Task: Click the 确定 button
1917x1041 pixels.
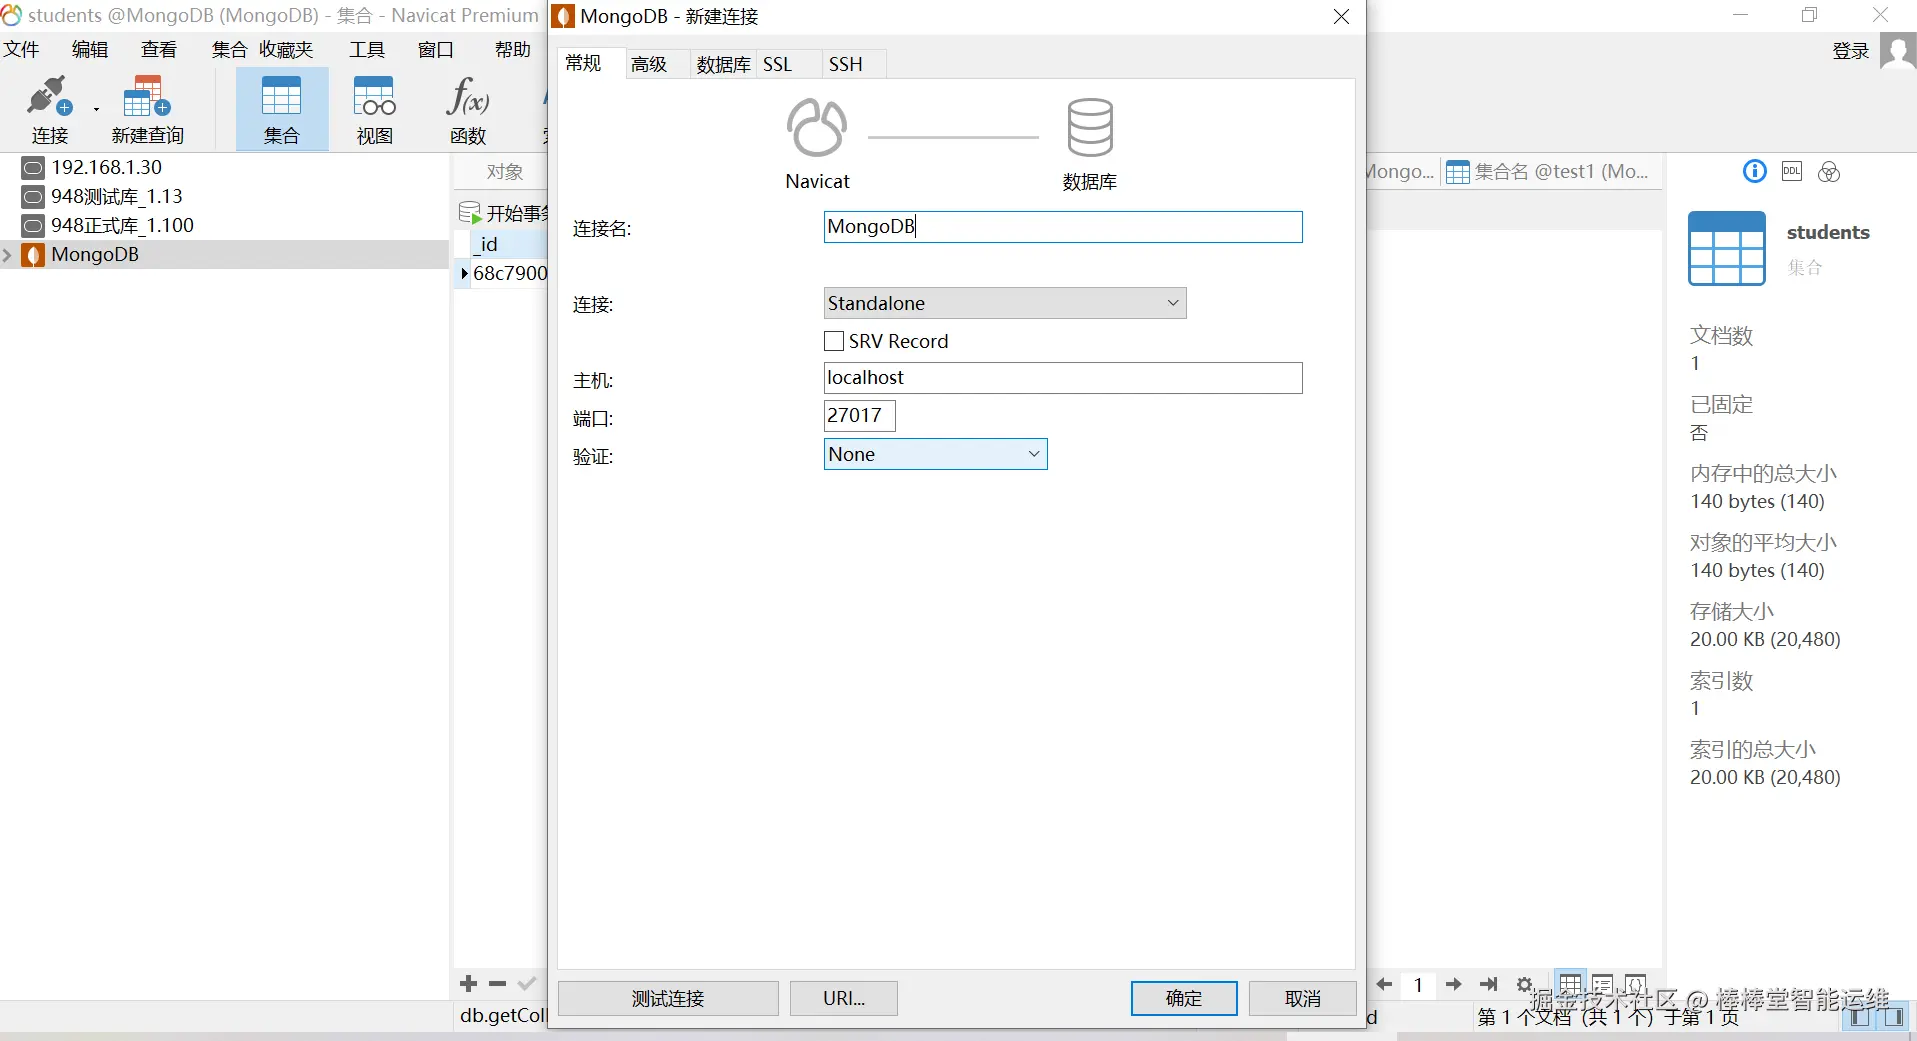Action: [1184, 998]
